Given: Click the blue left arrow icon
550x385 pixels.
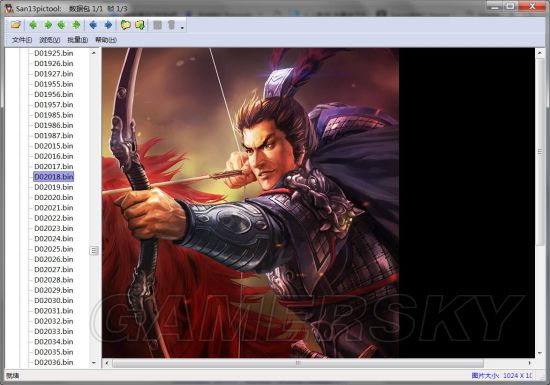Looking at the screenshot, I should click(93, 25).
